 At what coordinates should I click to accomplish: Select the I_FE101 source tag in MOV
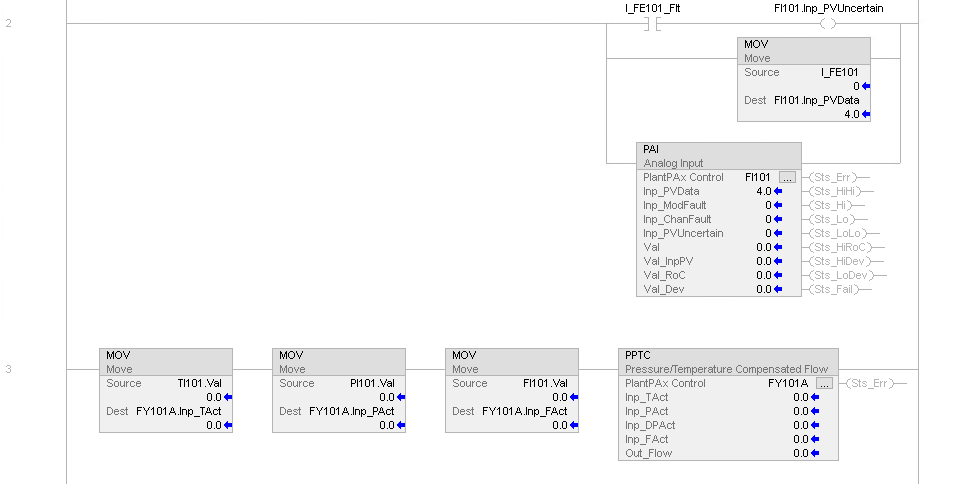[839, 72]
